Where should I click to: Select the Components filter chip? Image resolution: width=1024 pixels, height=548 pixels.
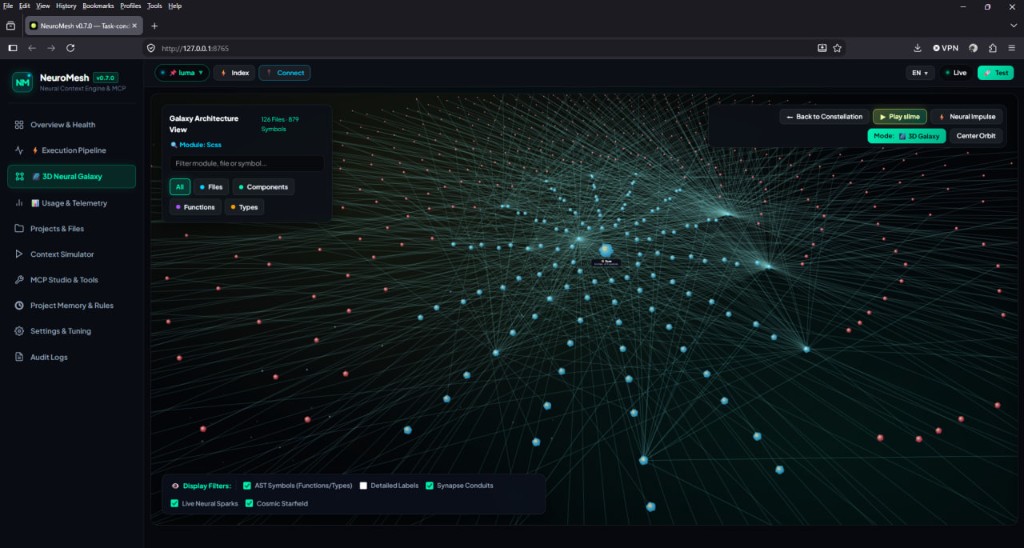click(263, 187)
